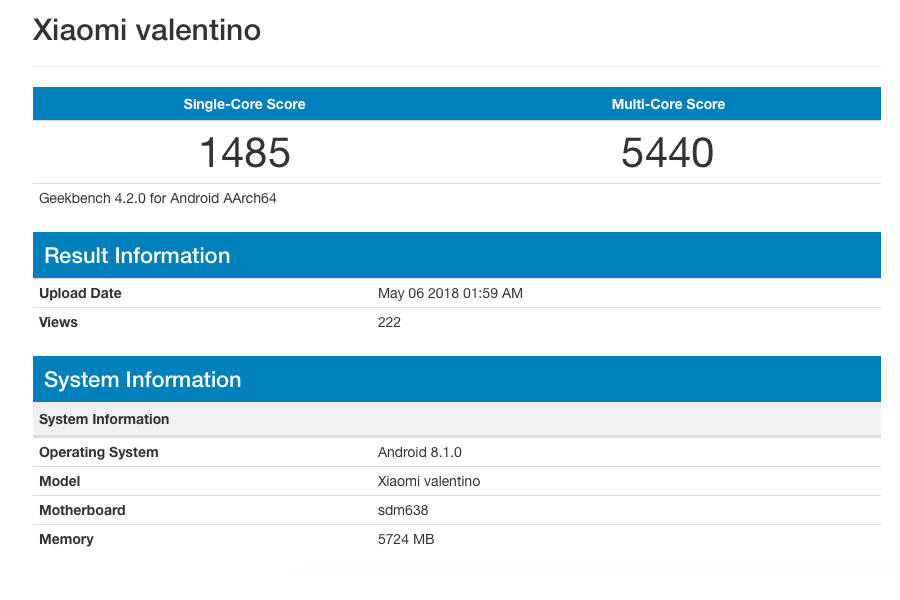Click the 5724 MB memory value

pos(406,539)
